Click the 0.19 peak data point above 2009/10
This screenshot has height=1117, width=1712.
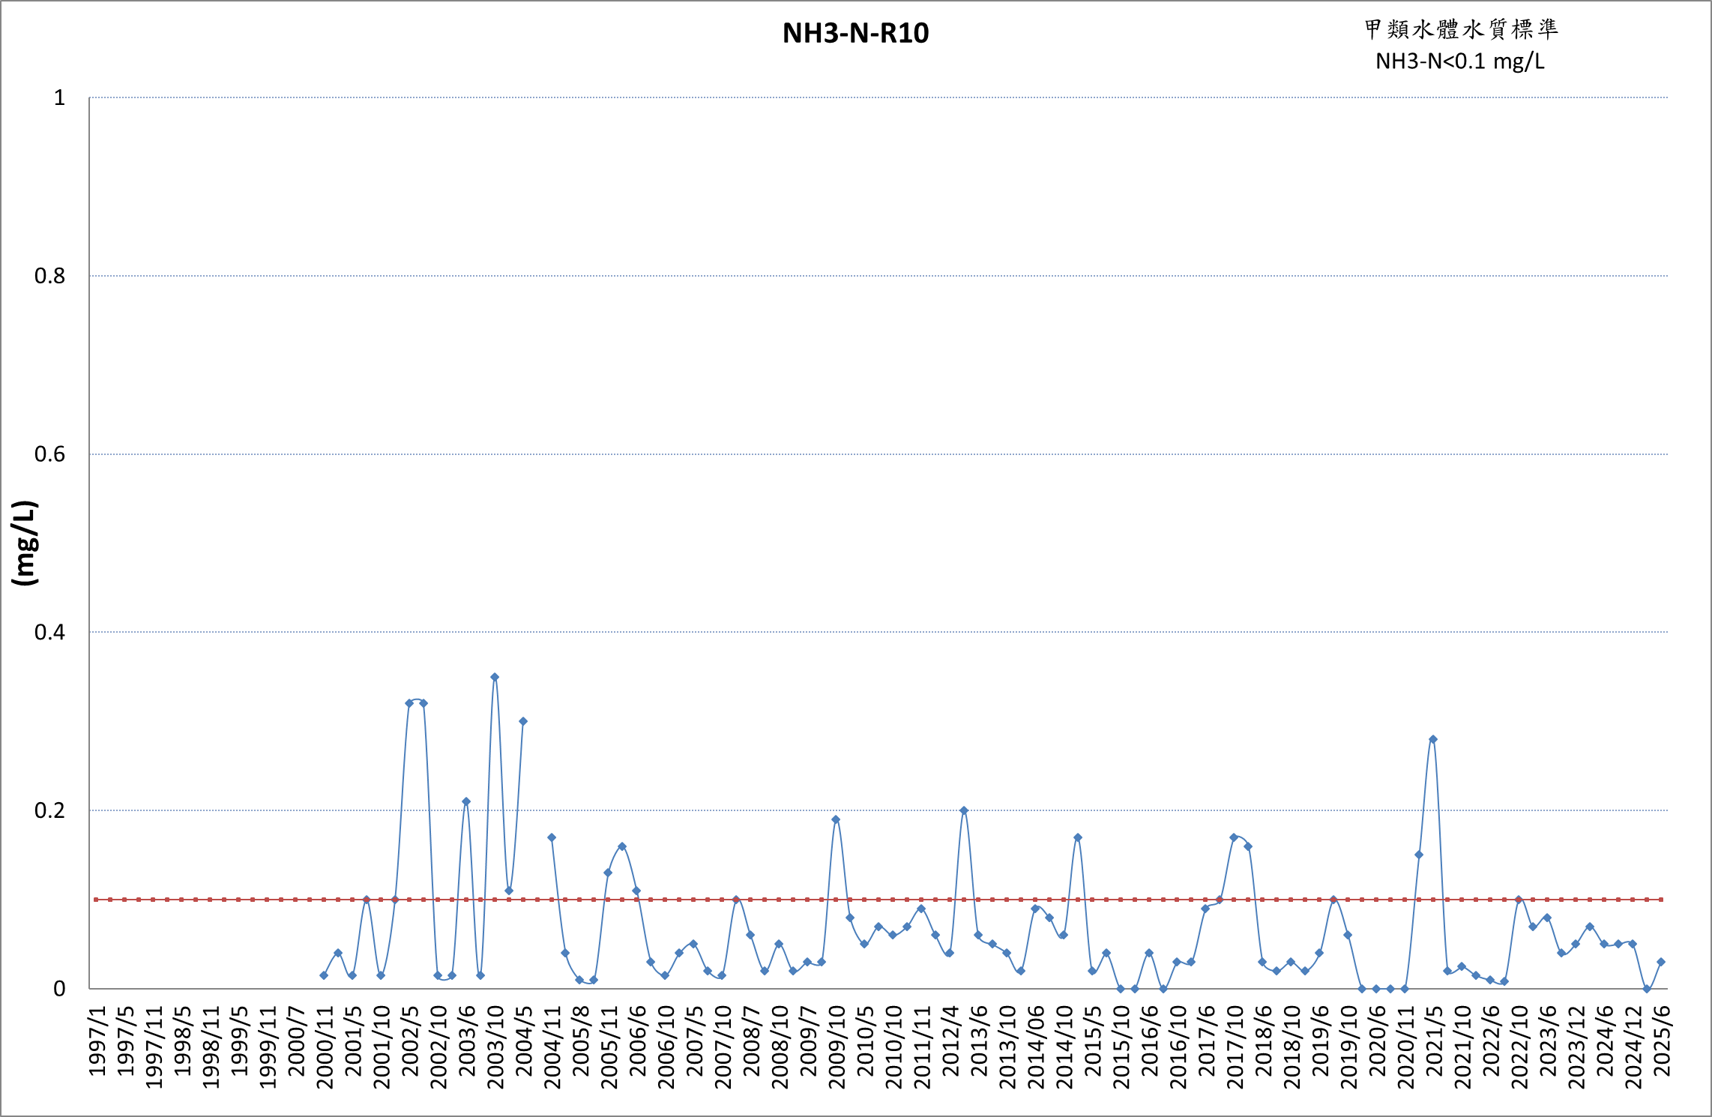tap(836, 819)
